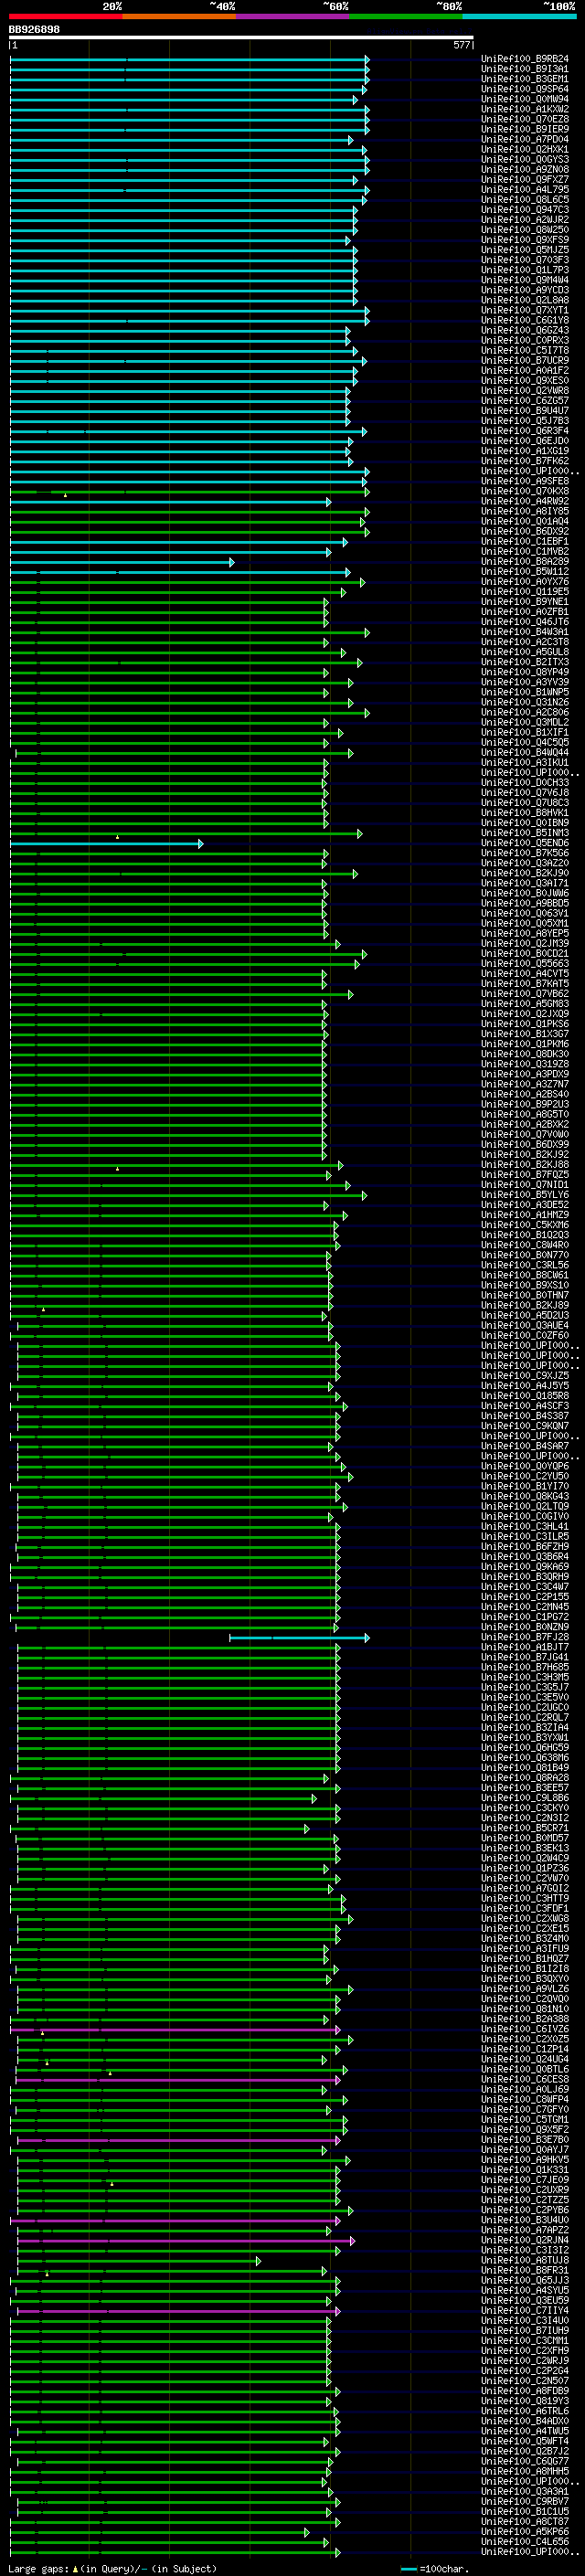
Task: Click the cyan ~100% identity legend segment
Action: 519,16
